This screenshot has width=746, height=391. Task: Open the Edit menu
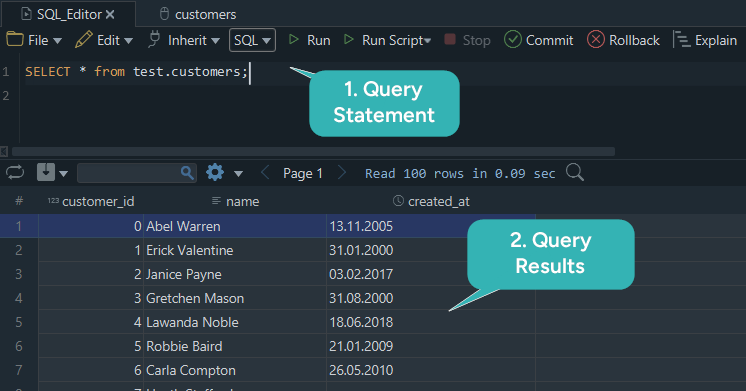[x=104, y=40]
